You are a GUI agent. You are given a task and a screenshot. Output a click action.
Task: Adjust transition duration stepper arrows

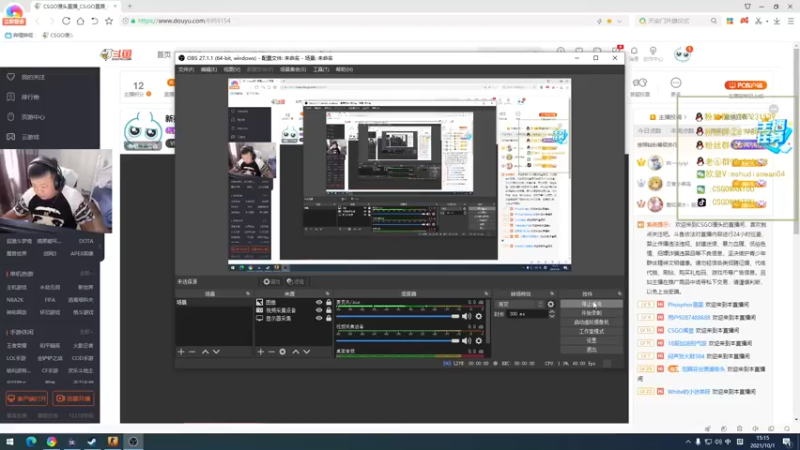click(x=552, y=314)
